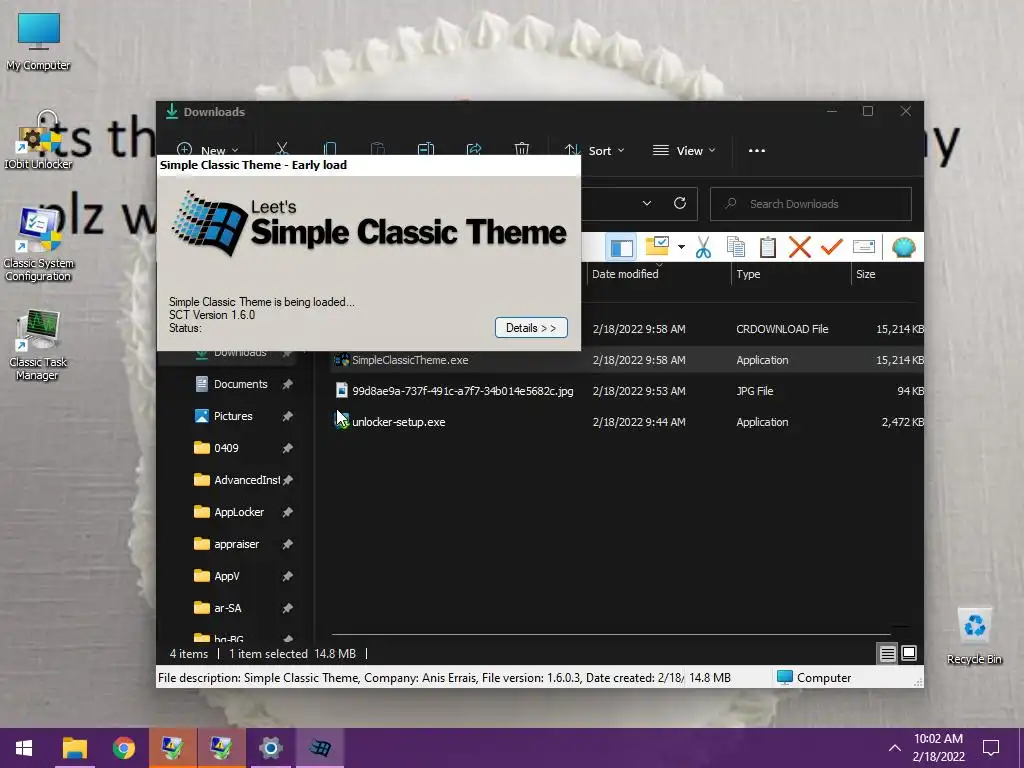Click the Share icon in Explorer command bar
The width and height of the screenshot is (1024, 768).
[x=474, y=150]
